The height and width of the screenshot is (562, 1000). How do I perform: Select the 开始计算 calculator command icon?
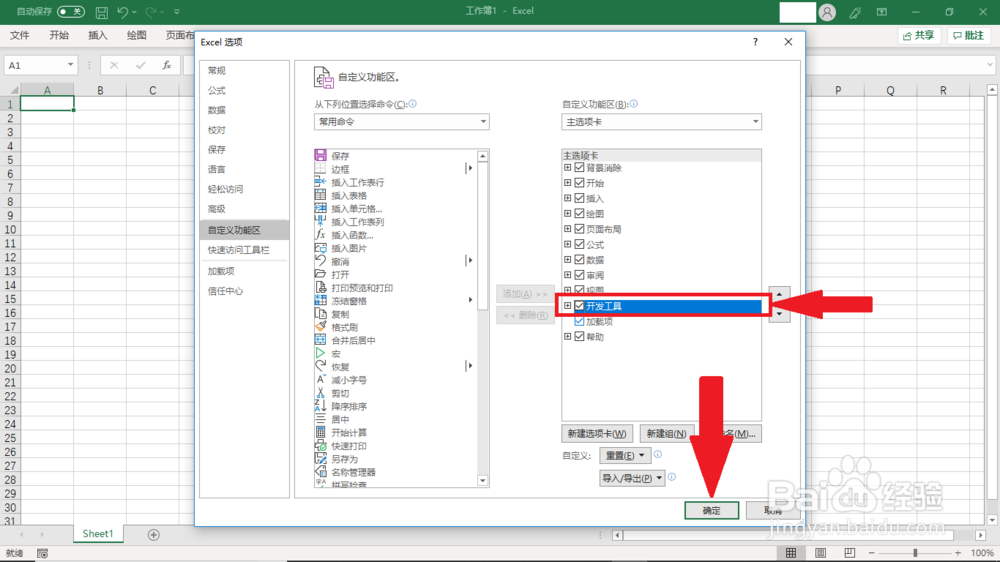320,433
